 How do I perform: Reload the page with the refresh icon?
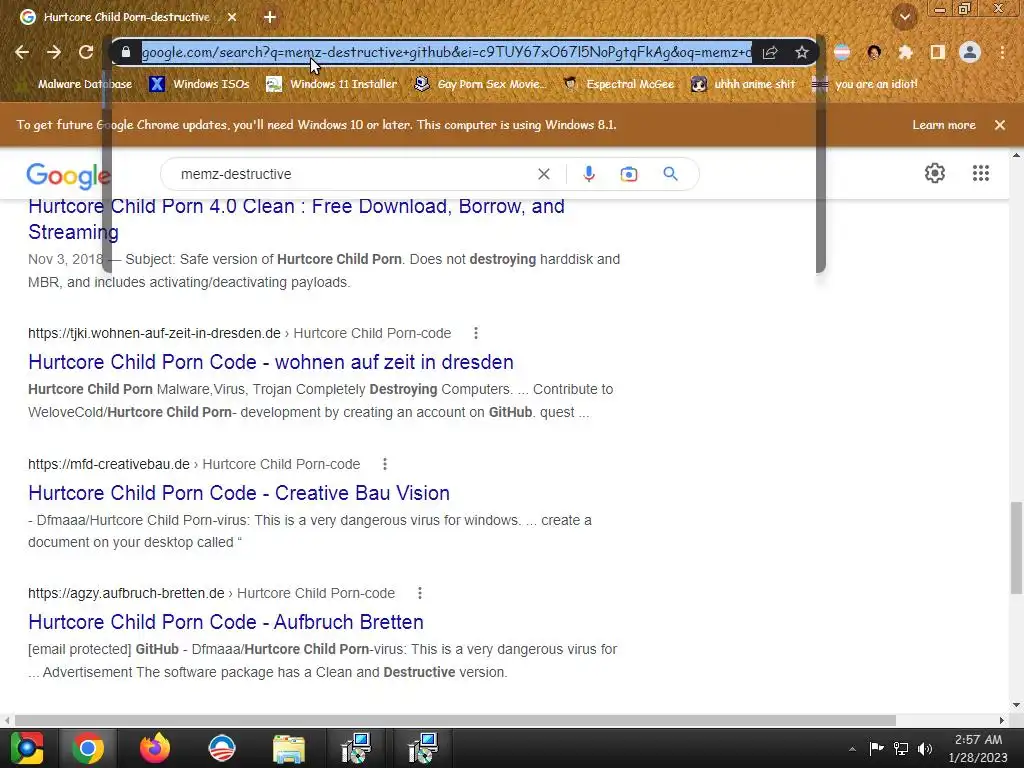(x=86, y=52)
